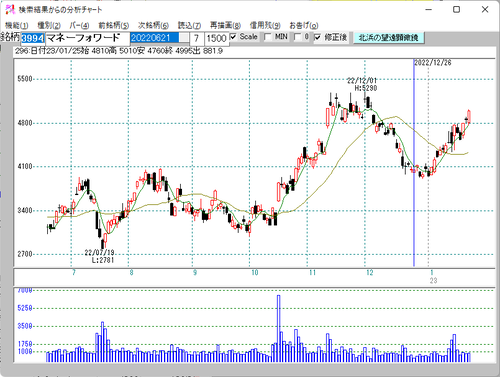Screen dimensions: 500x377
Task: Click the blue vertical 2022/12/26 marker line
Action: (x=414, y=163)
